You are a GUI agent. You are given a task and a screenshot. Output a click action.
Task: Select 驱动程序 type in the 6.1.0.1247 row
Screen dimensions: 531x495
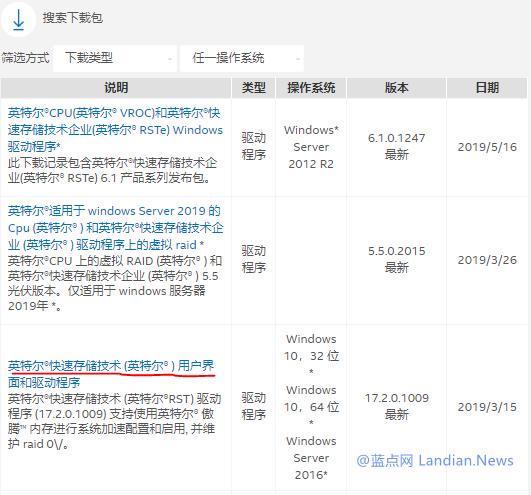click(x=253, y=147)
